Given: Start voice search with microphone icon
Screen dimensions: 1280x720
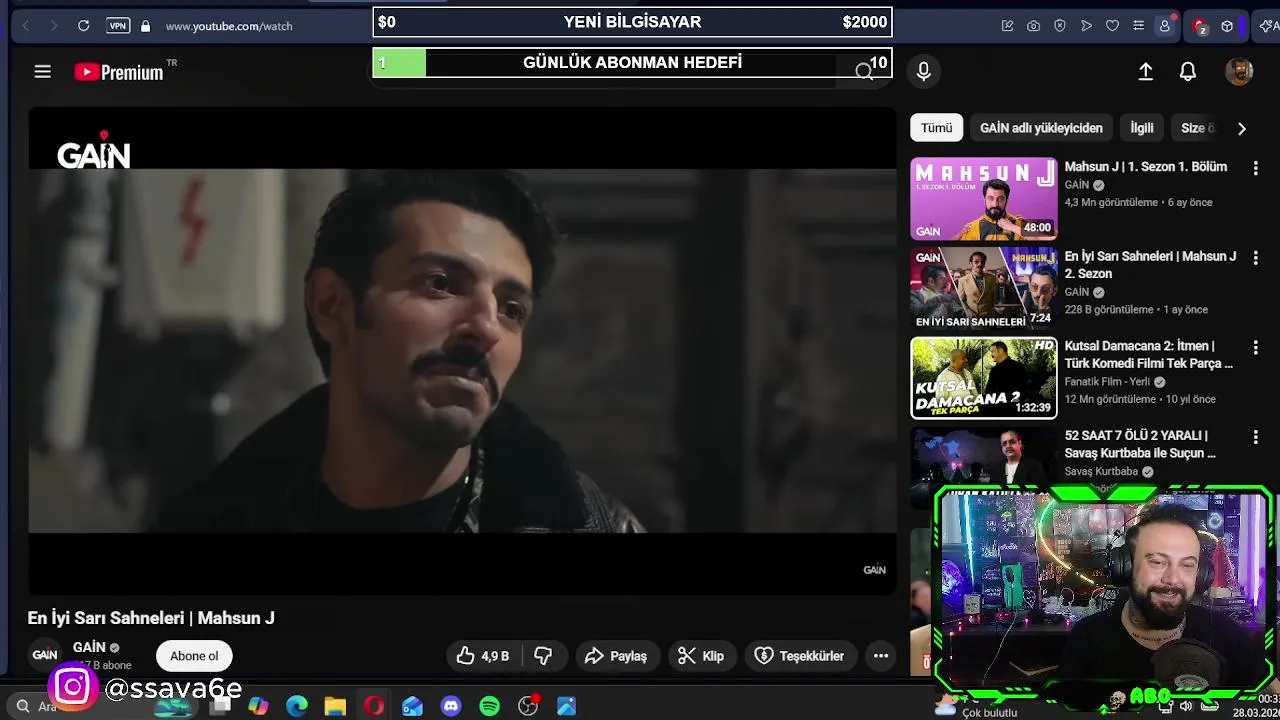Looking at the screenshot, I should point(924,71).
